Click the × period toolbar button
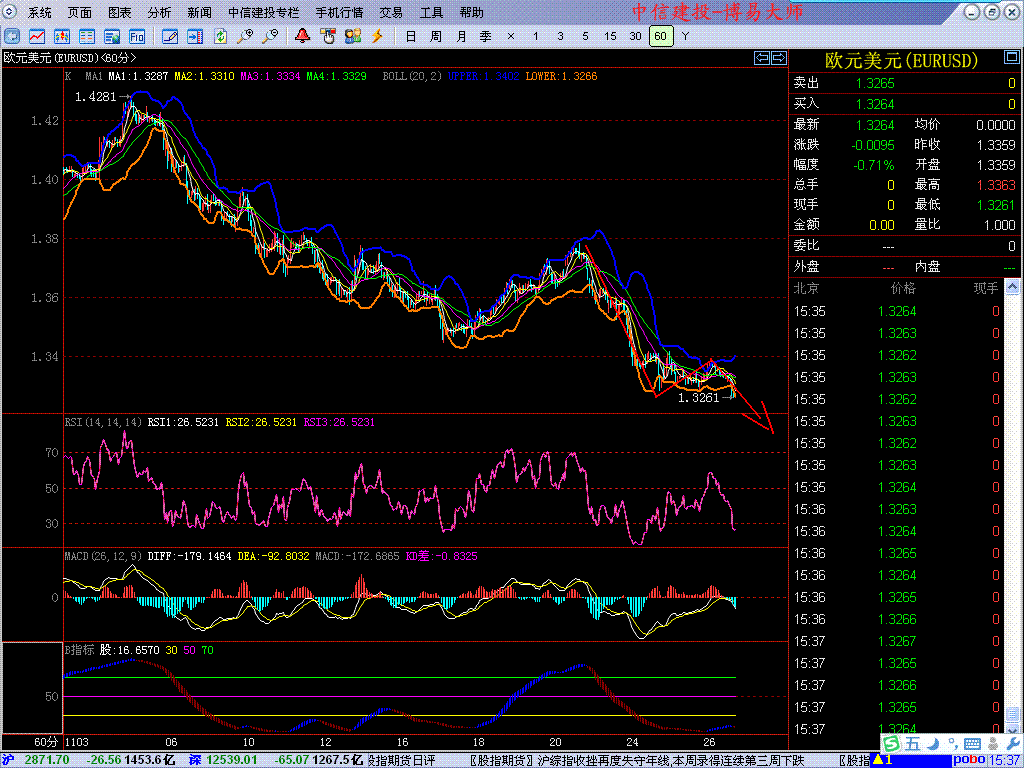The height and width of the screenshot is (768, 1024). click(x=511, y=37)
